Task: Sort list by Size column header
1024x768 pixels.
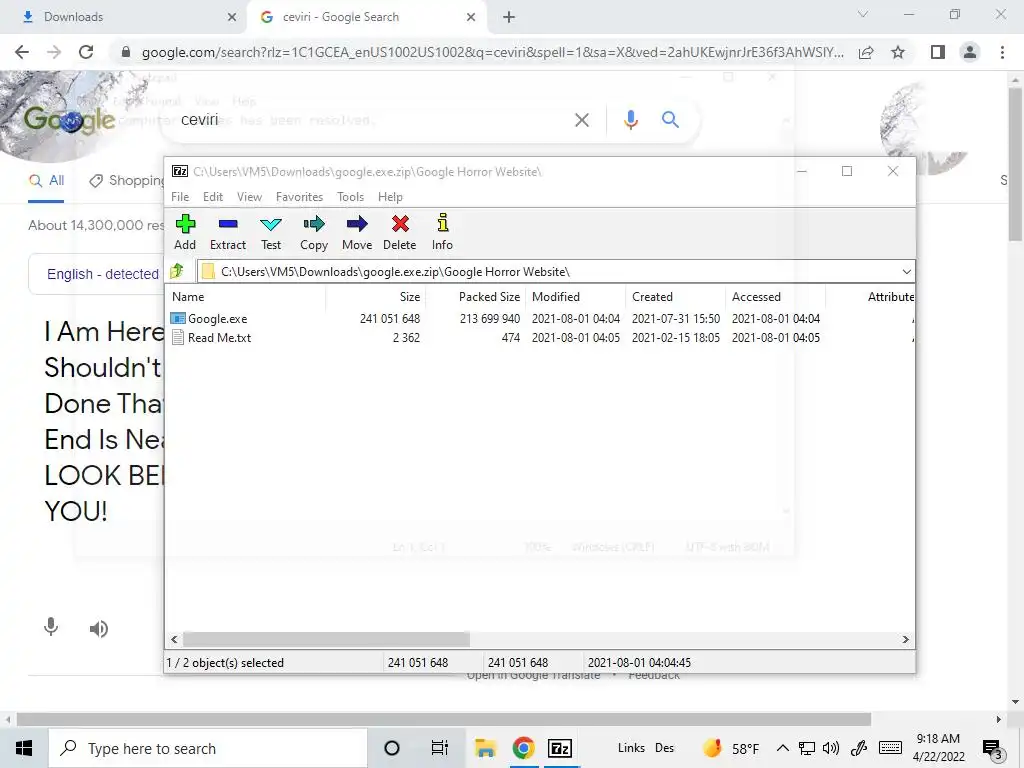Action: coord(376,296)
